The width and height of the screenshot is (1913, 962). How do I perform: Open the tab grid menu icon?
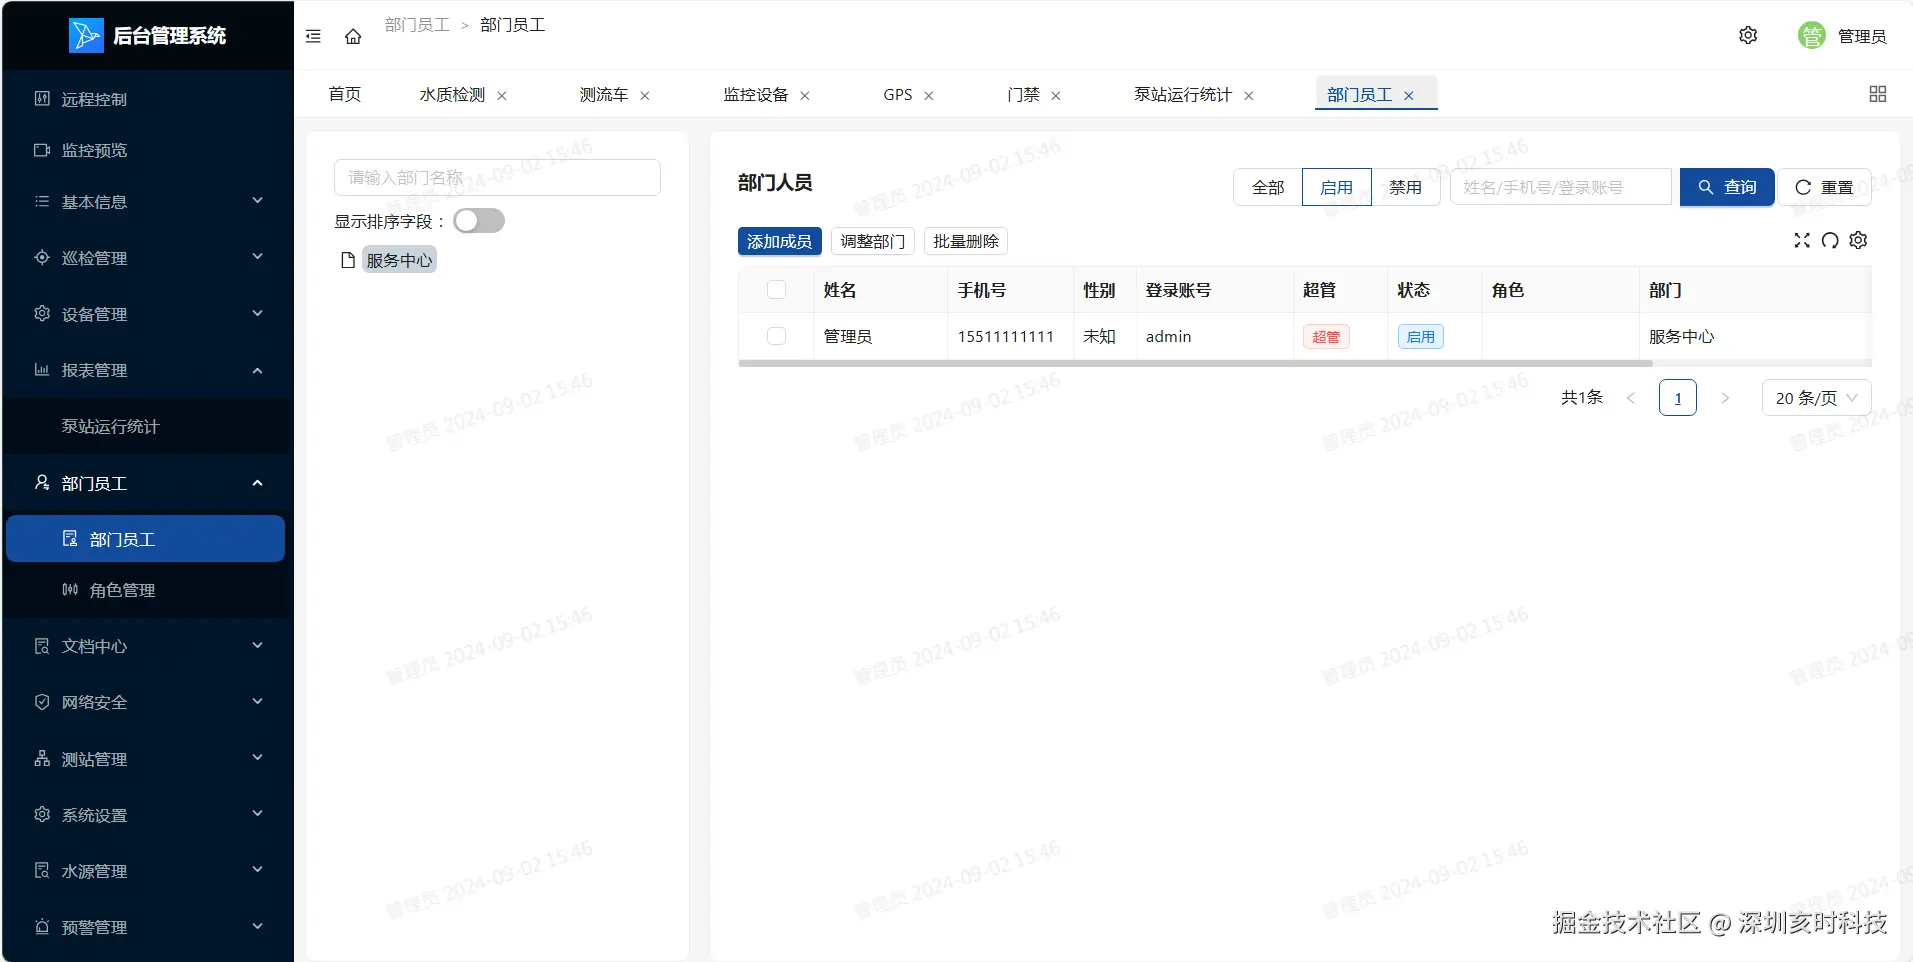tap(1877, 94)
